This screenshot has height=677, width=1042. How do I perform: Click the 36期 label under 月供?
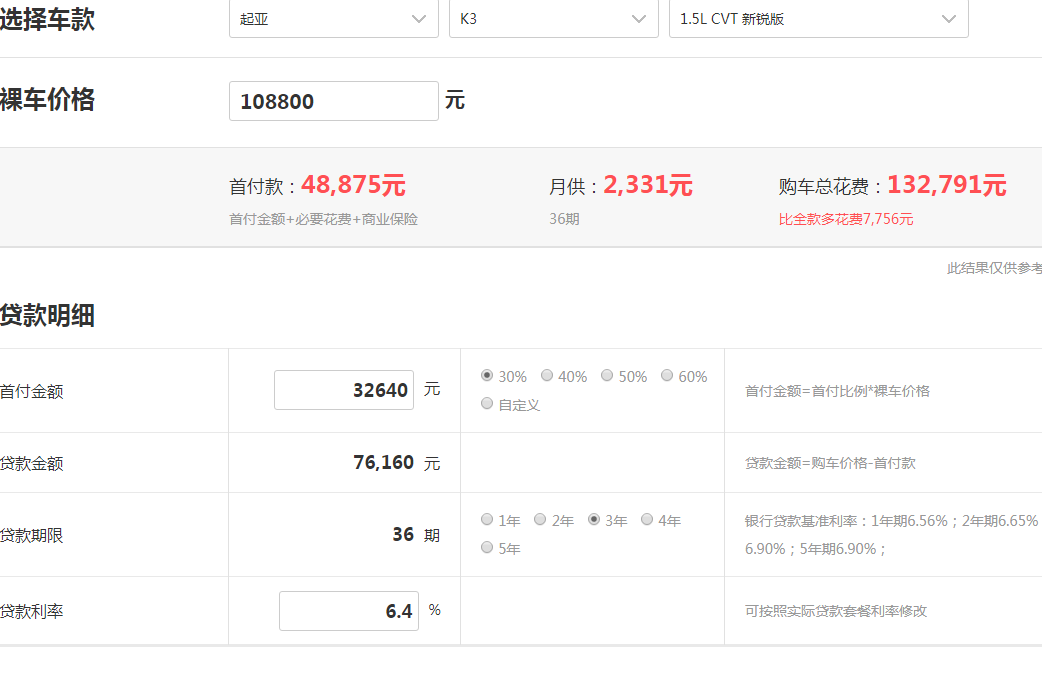[564, 219]
